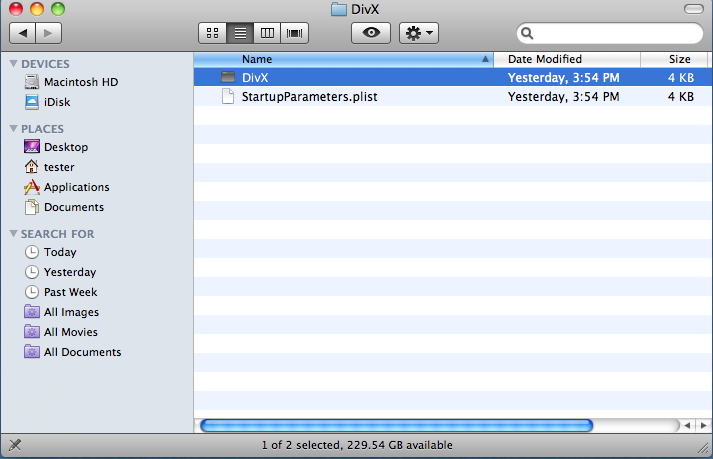The image size is (713, 459).
Task: Click the DivX row's dark icon
Action: coord(228,77)
